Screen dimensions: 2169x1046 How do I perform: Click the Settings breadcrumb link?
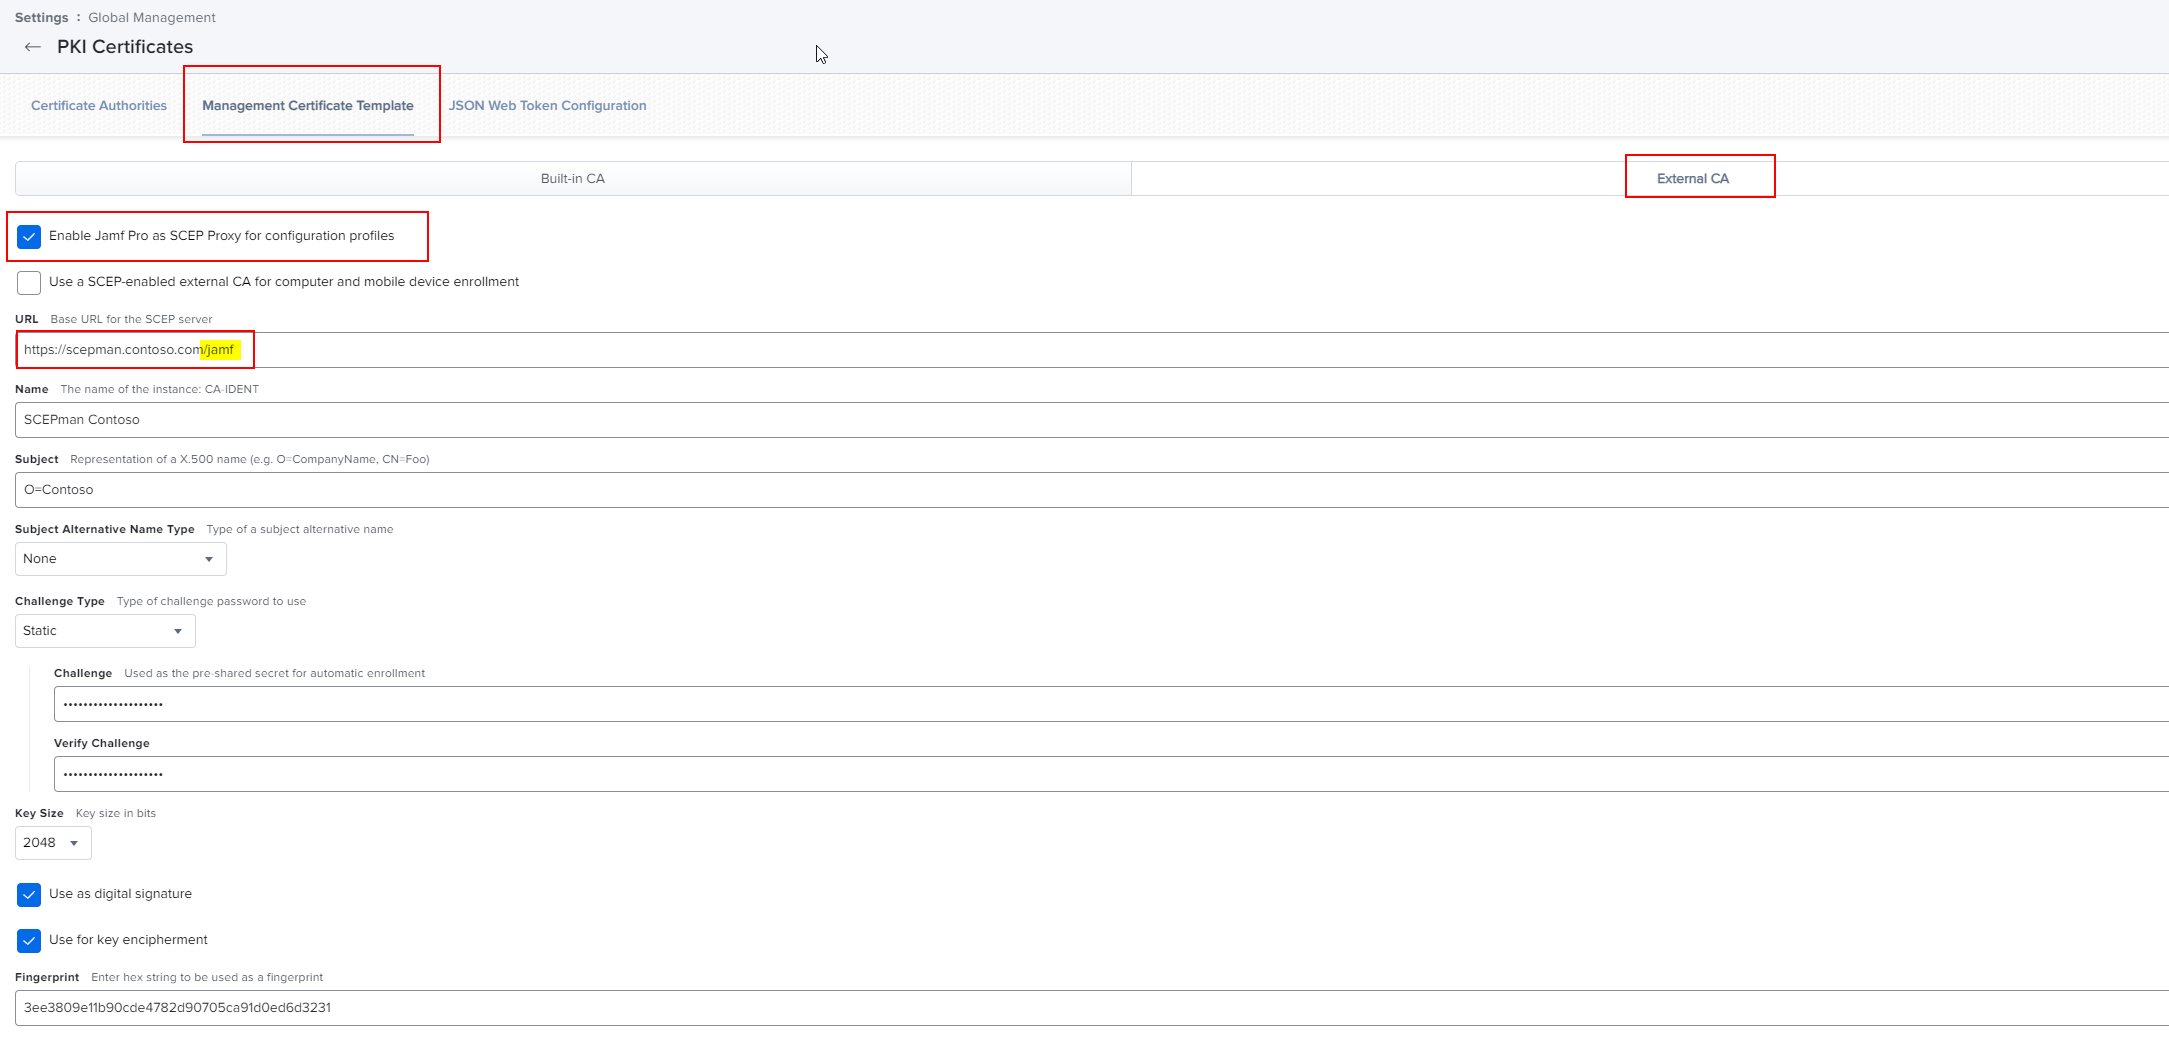click(x=42, y=17)
